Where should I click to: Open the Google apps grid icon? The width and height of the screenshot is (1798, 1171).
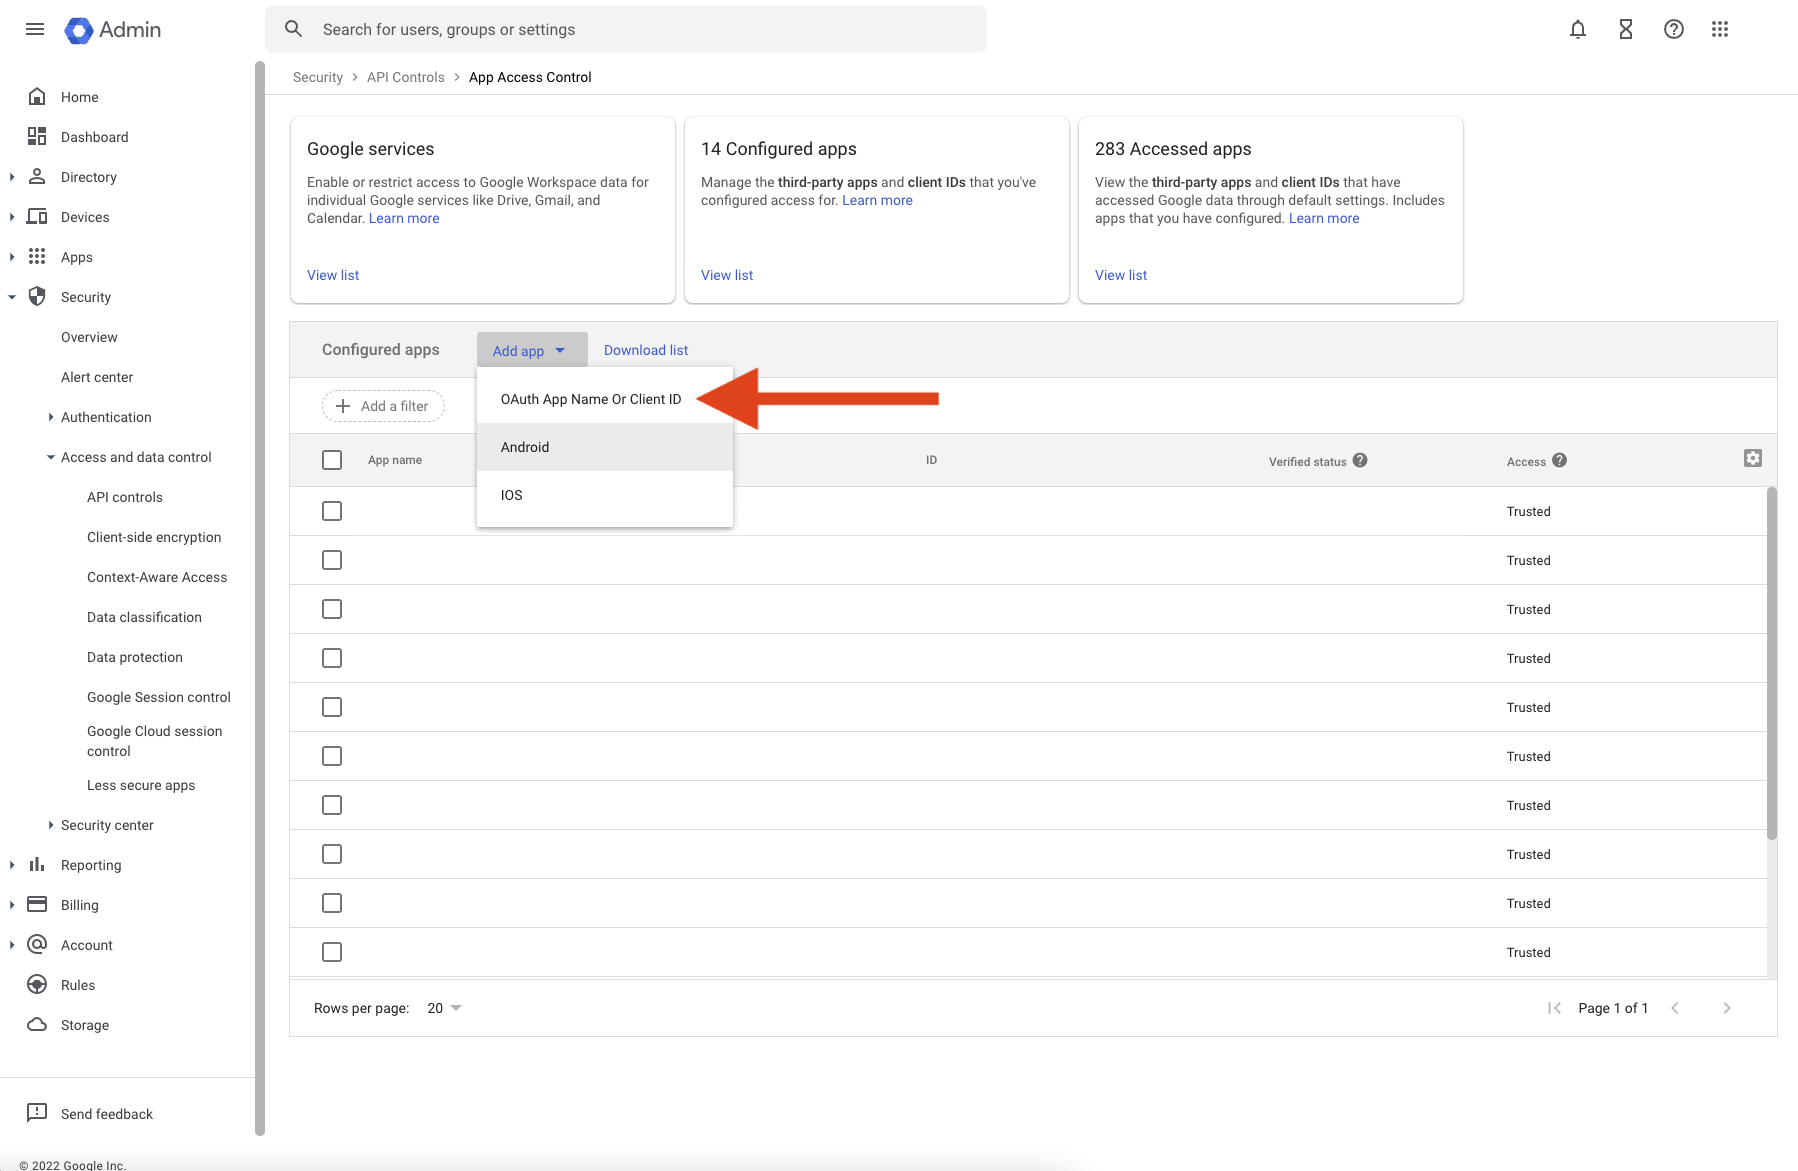pyautogui.click(x=1720, y=29)
